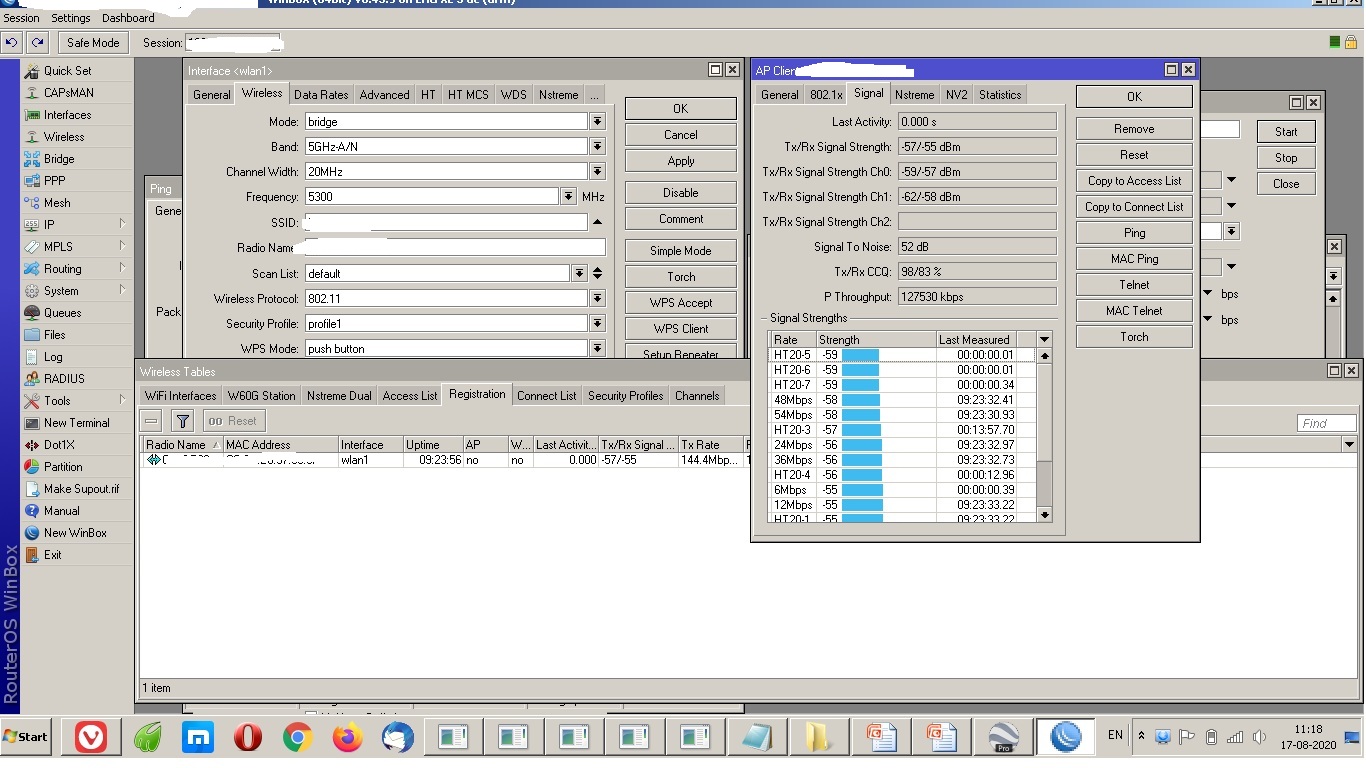Open the Interfaces sidebar item
The width and height of the screenshot is (1366, 768).
(67, 115)
